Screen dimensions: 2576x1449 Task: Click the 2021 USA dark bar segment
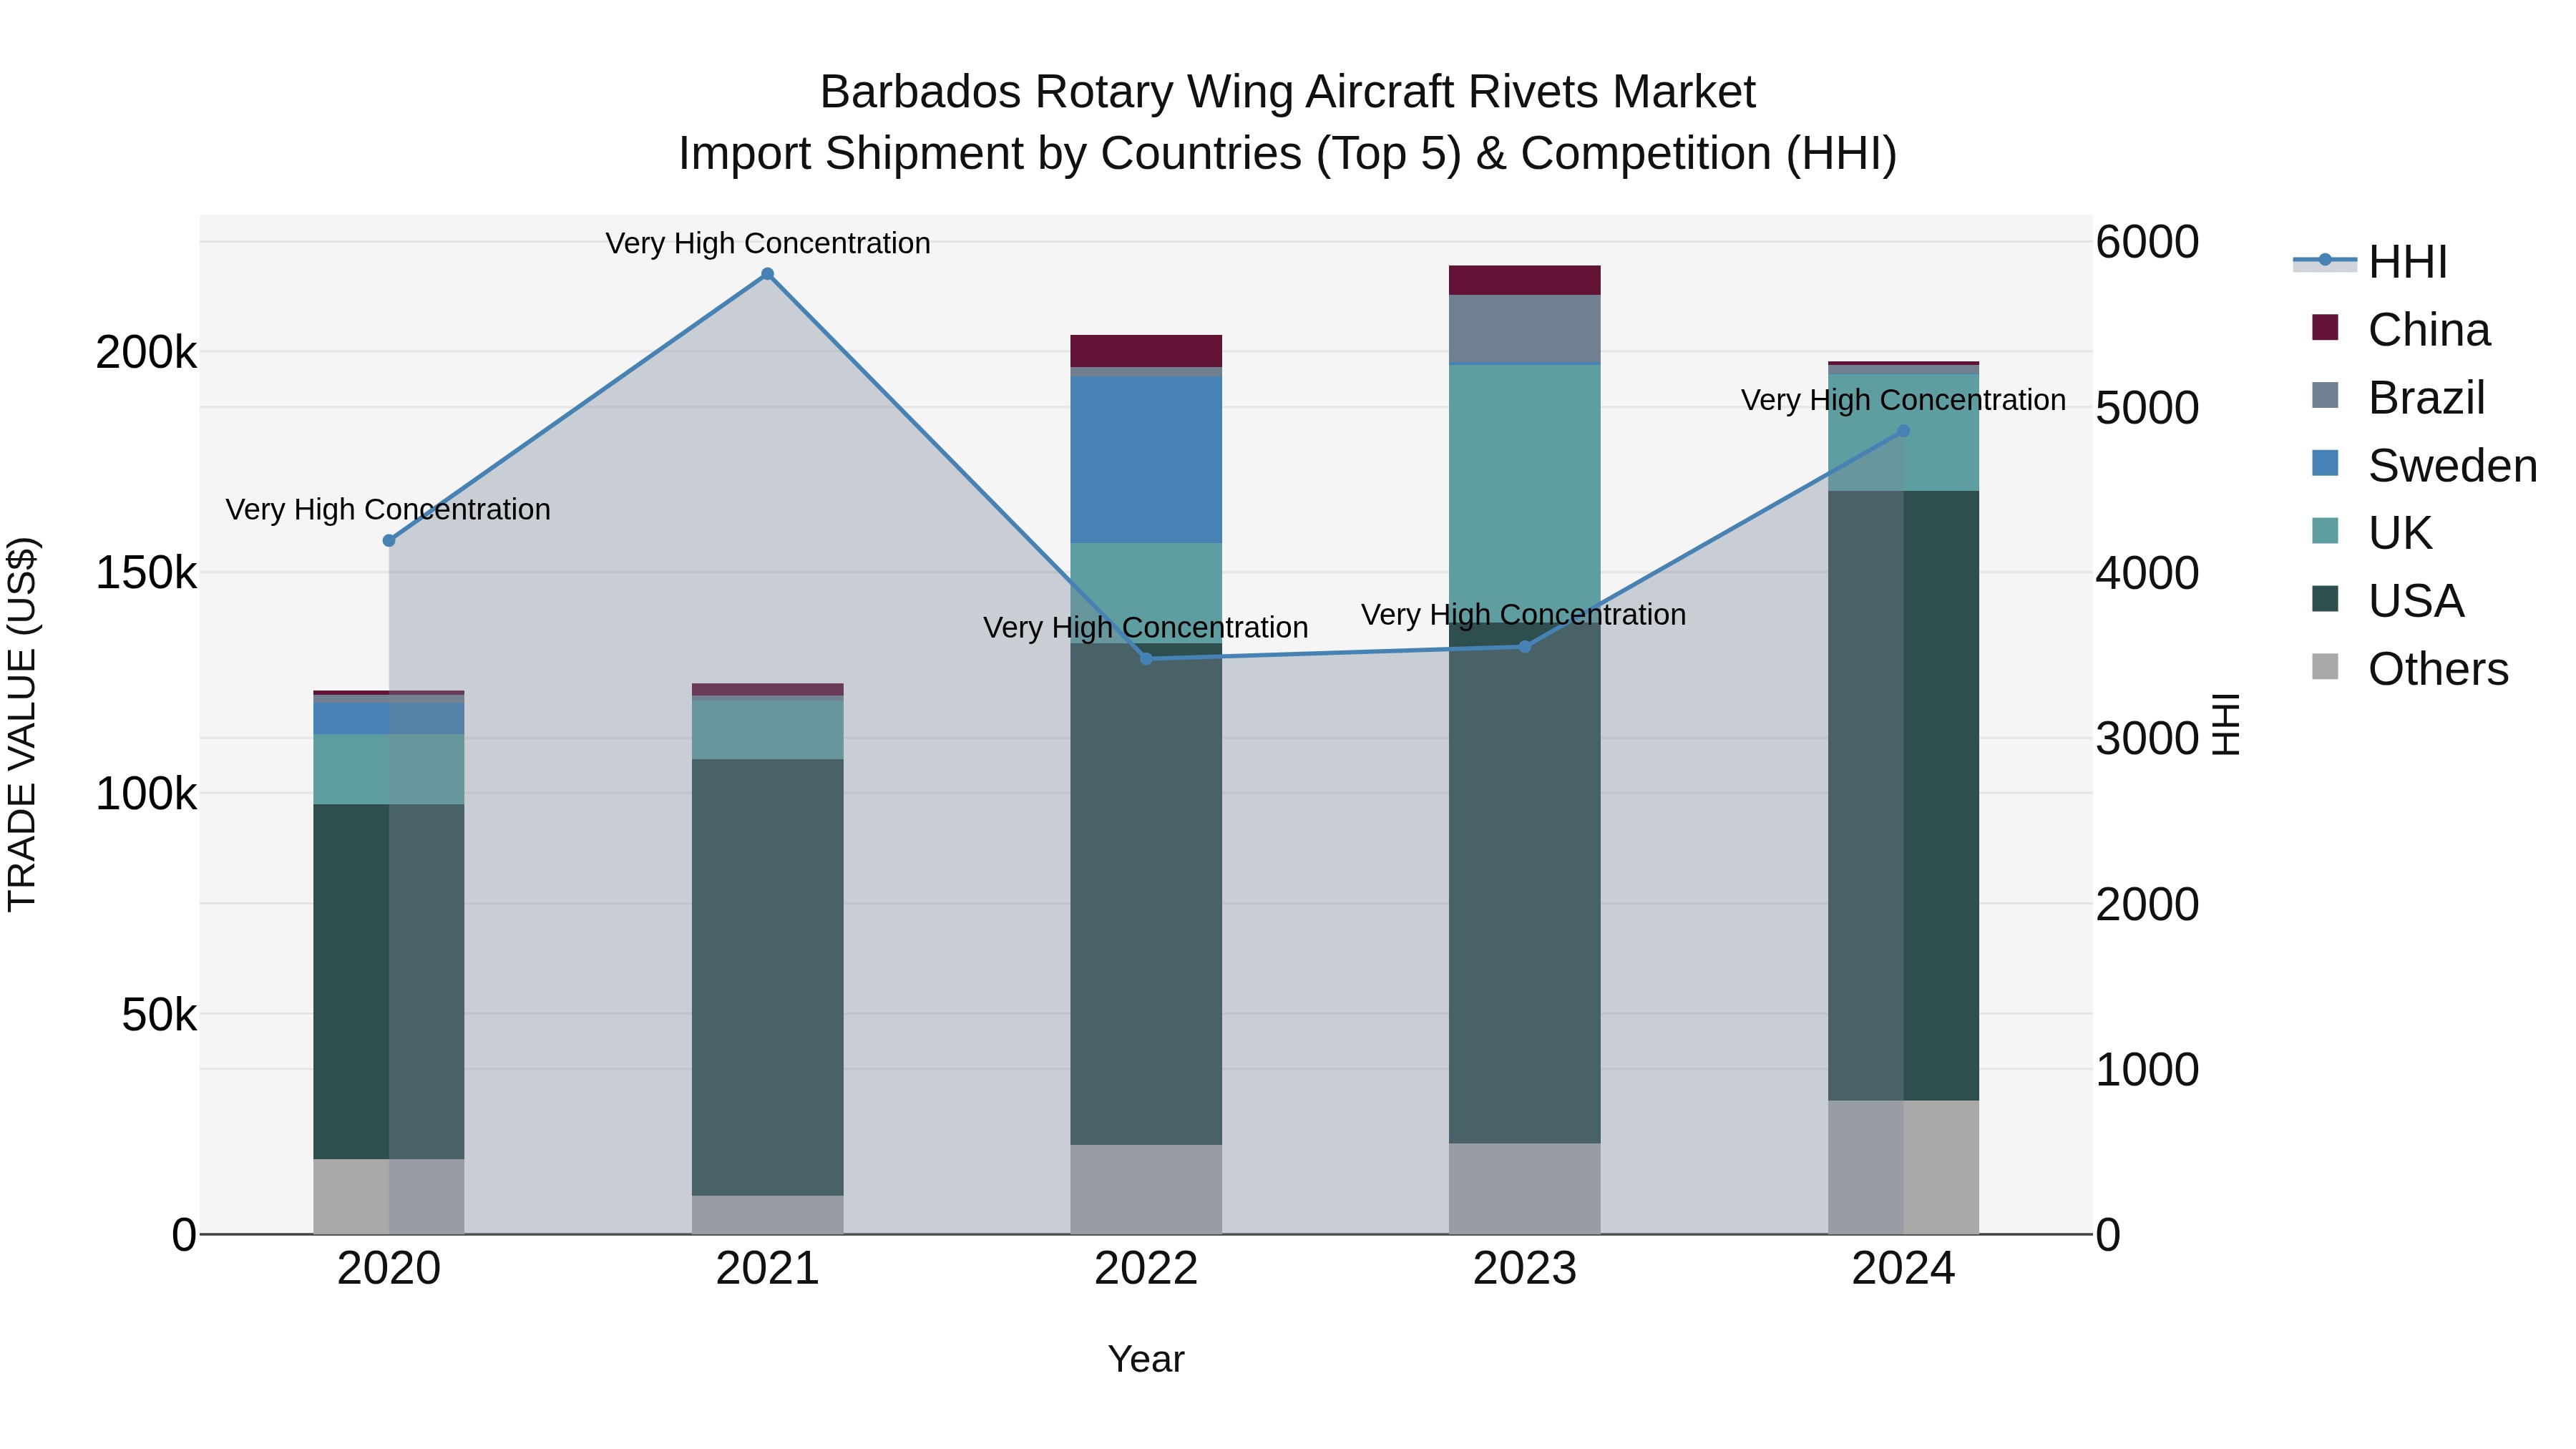click(768, 977)
